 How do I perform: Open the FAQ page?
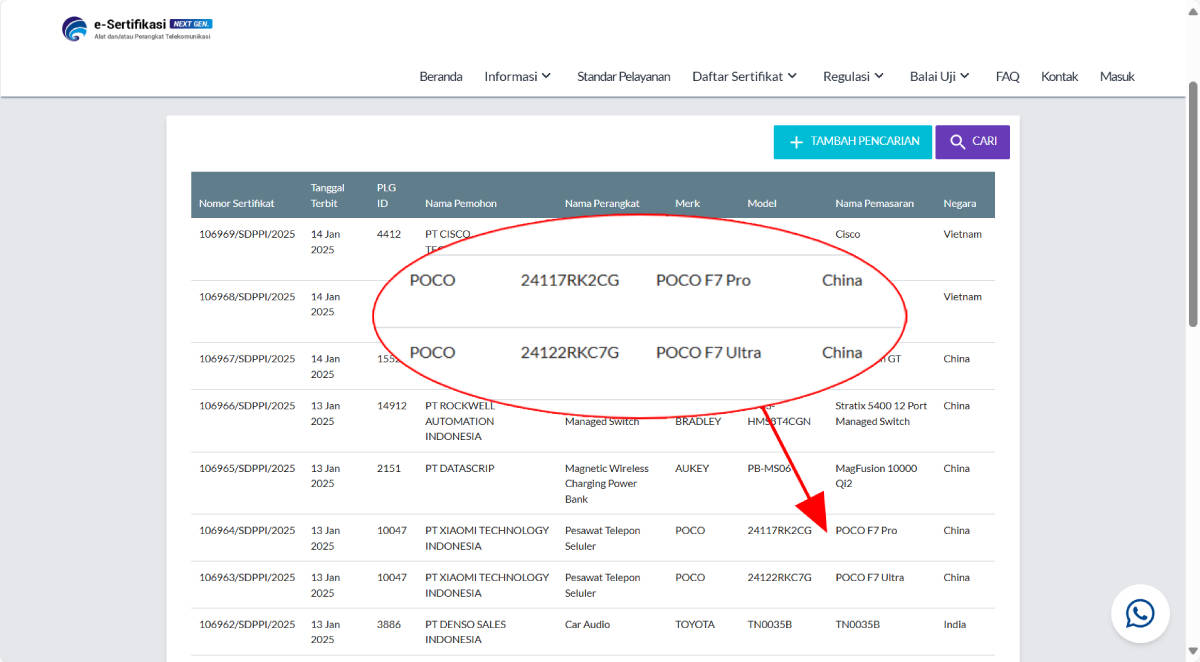pos(1008,76)
